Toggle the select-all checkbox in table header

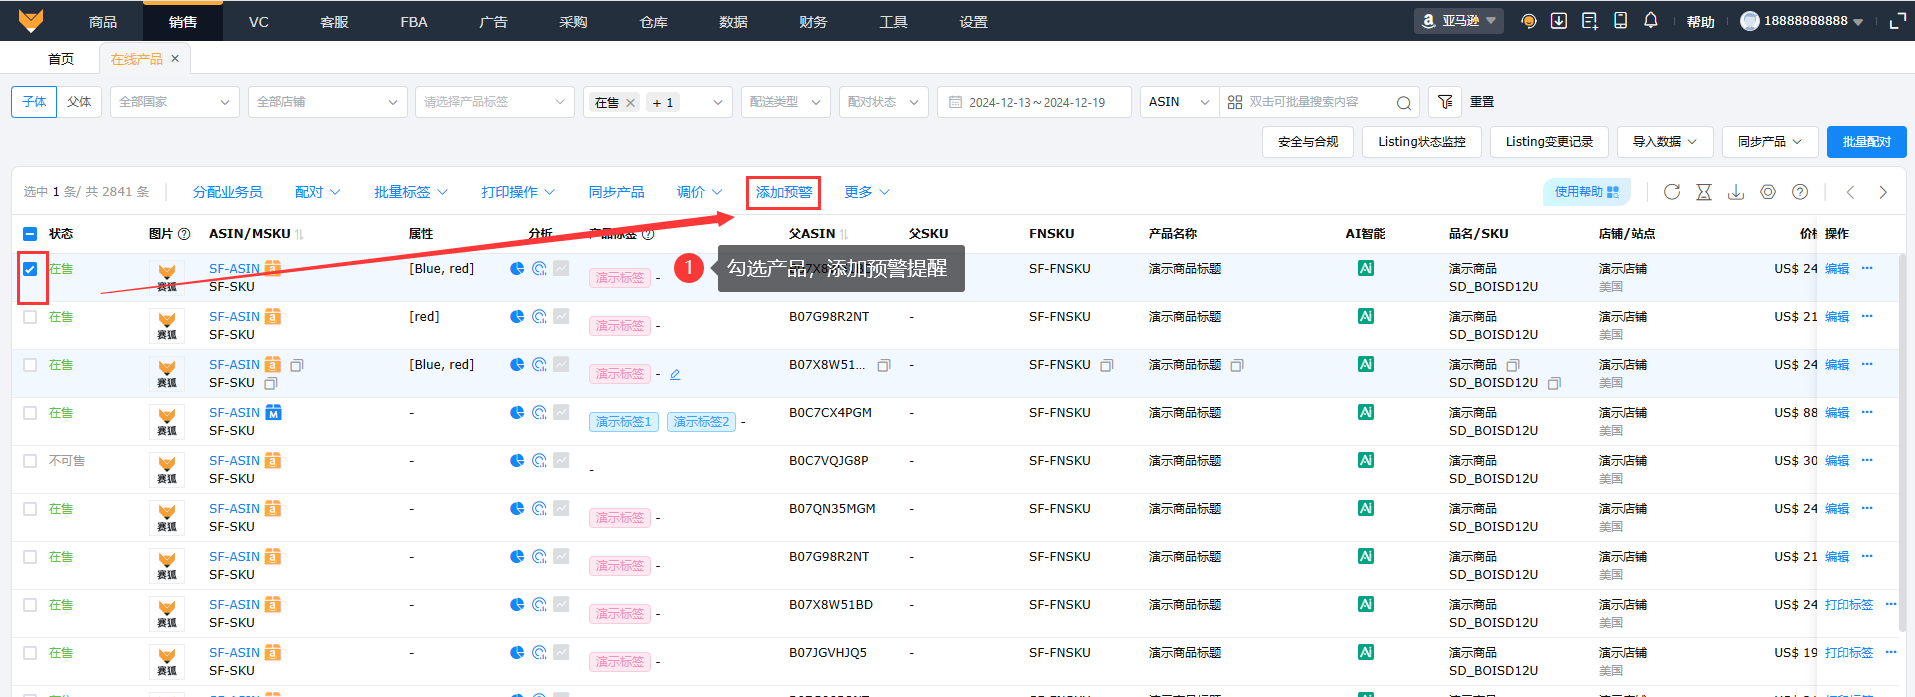30,234
